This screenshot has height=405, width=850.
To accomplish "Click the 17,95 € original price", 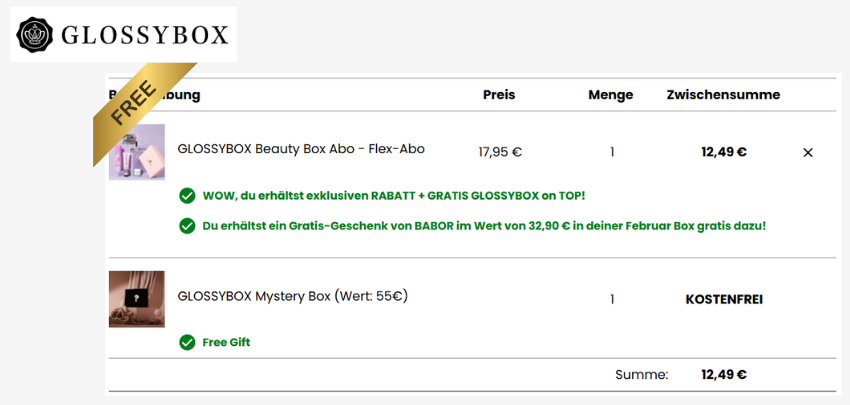I will [x=500, y=153].
